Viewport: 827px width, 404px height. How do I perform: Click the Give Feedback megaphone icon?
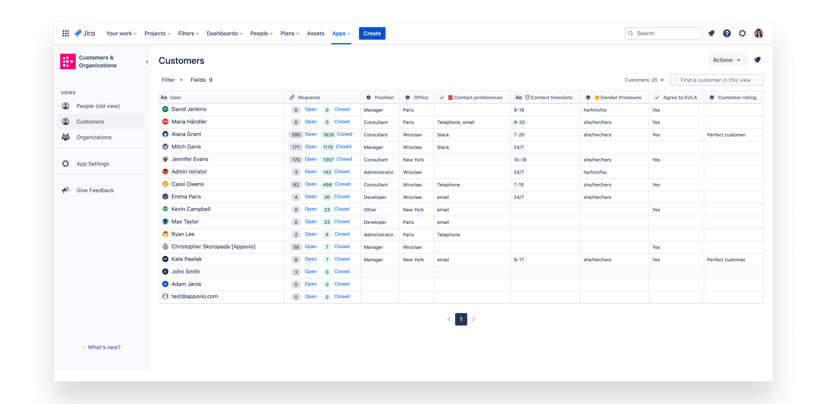(65, 190)
